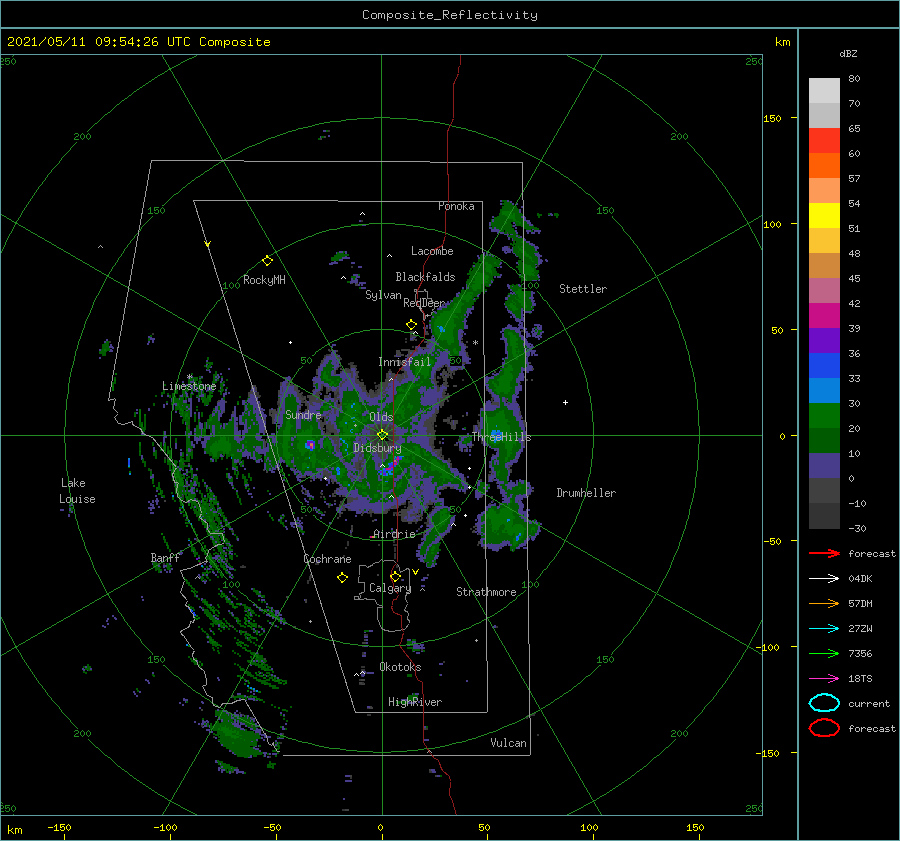Viewport: 900px width, 841px height.
Task: Click the asterisk marker above Limestone
Action: click(189, 377)
